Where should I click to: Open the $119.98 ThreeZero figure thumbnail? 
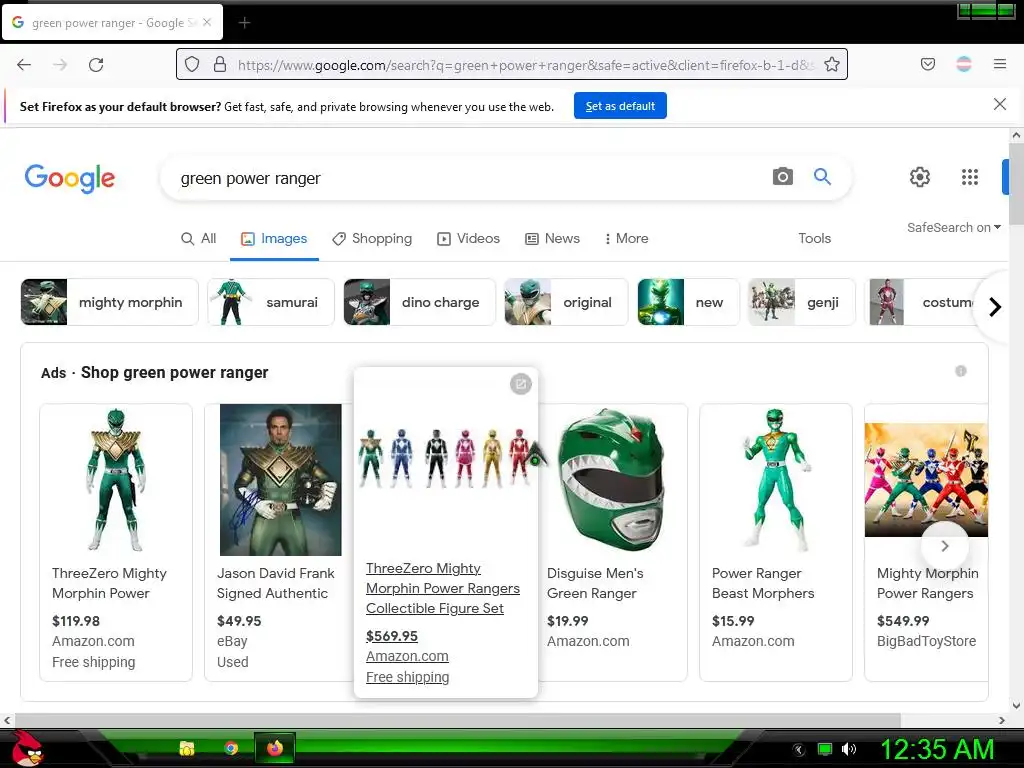tap(116, 480)
